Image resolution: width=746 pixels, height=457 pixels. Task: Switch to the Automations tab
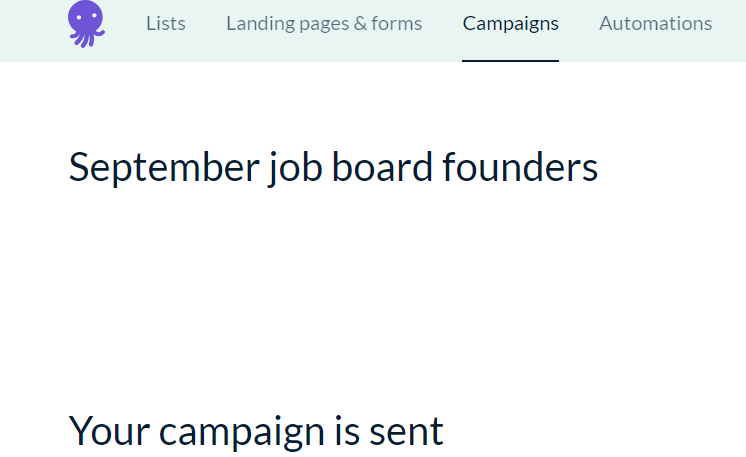click(x=655, y=23)
